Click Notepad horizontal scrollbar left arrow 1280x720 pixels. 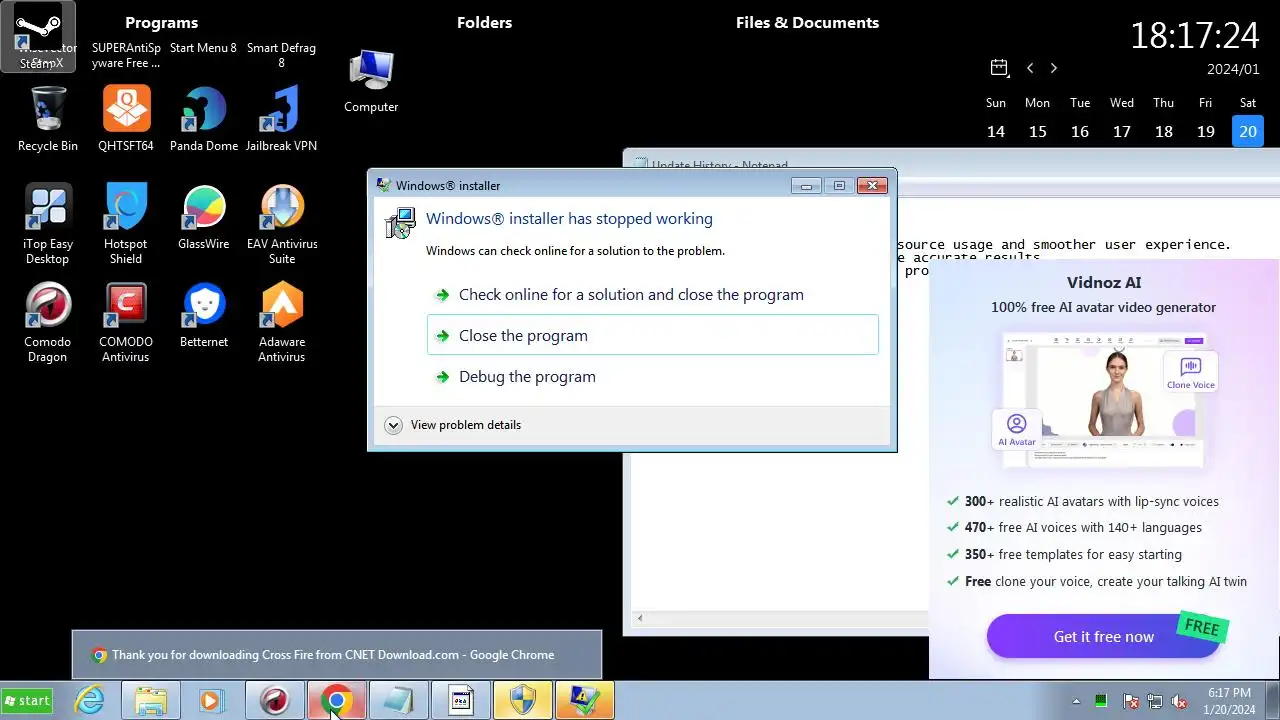pyautogui.click(x=640, y=618)
